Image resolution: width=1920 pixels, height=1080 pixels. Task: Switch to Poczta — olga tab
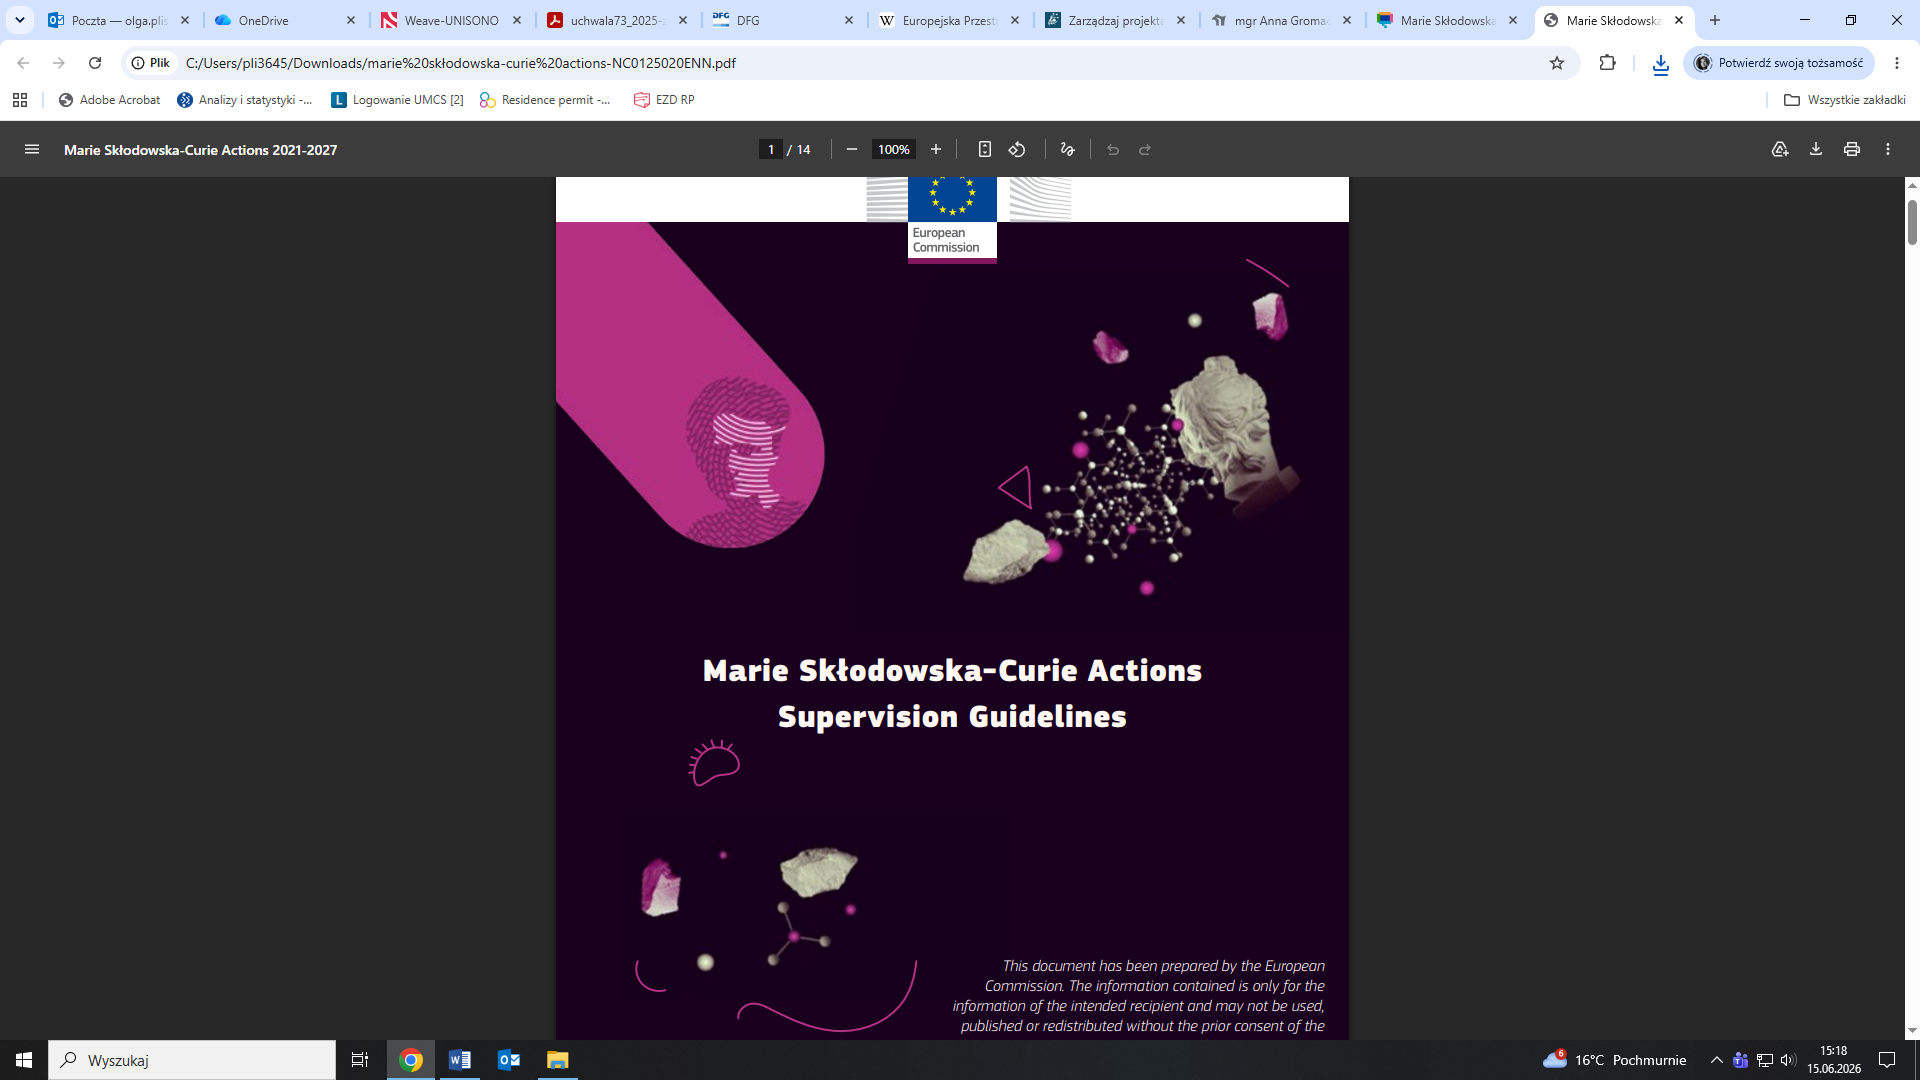118,20
